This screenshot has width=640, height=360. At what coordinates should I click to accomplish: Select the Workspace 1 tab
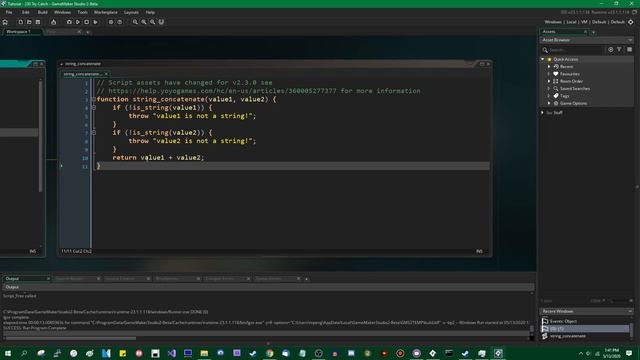point(19,31)
